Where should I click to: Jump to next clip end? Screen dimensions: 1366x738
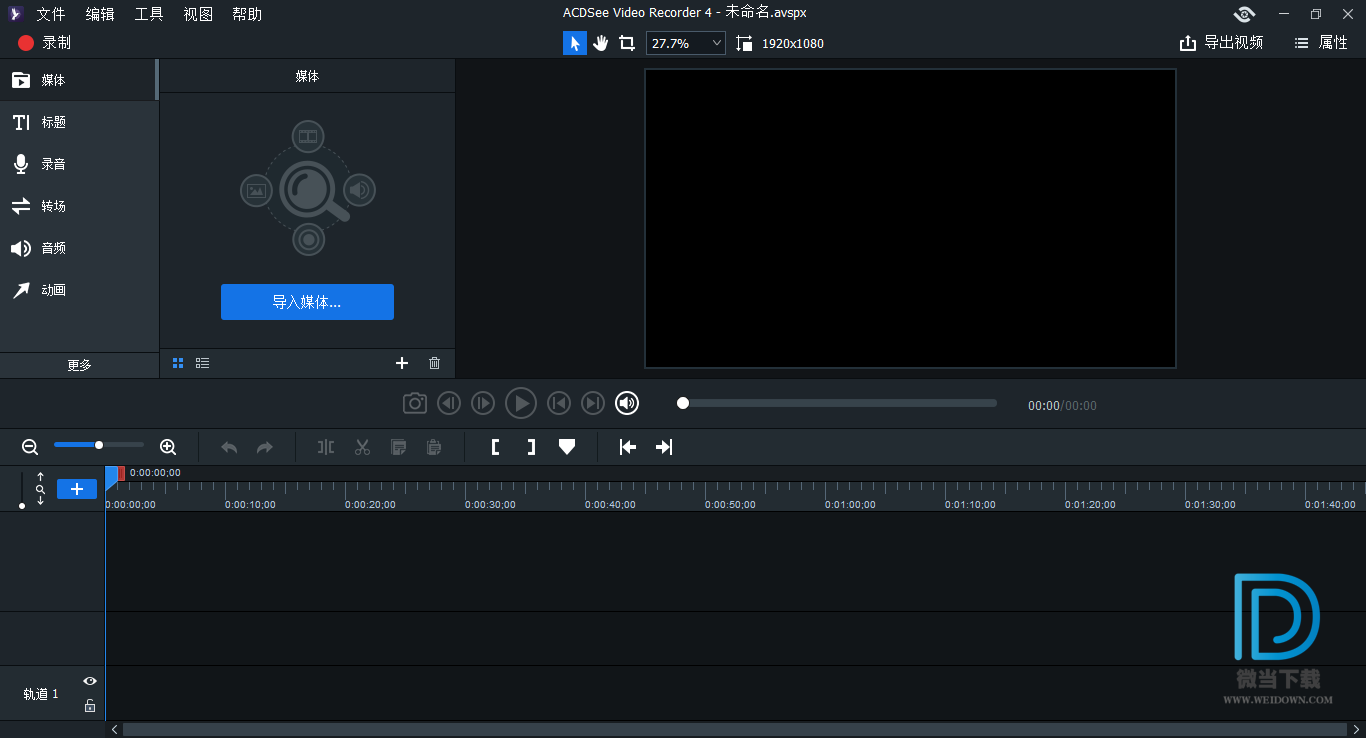(x=593, y=403)
